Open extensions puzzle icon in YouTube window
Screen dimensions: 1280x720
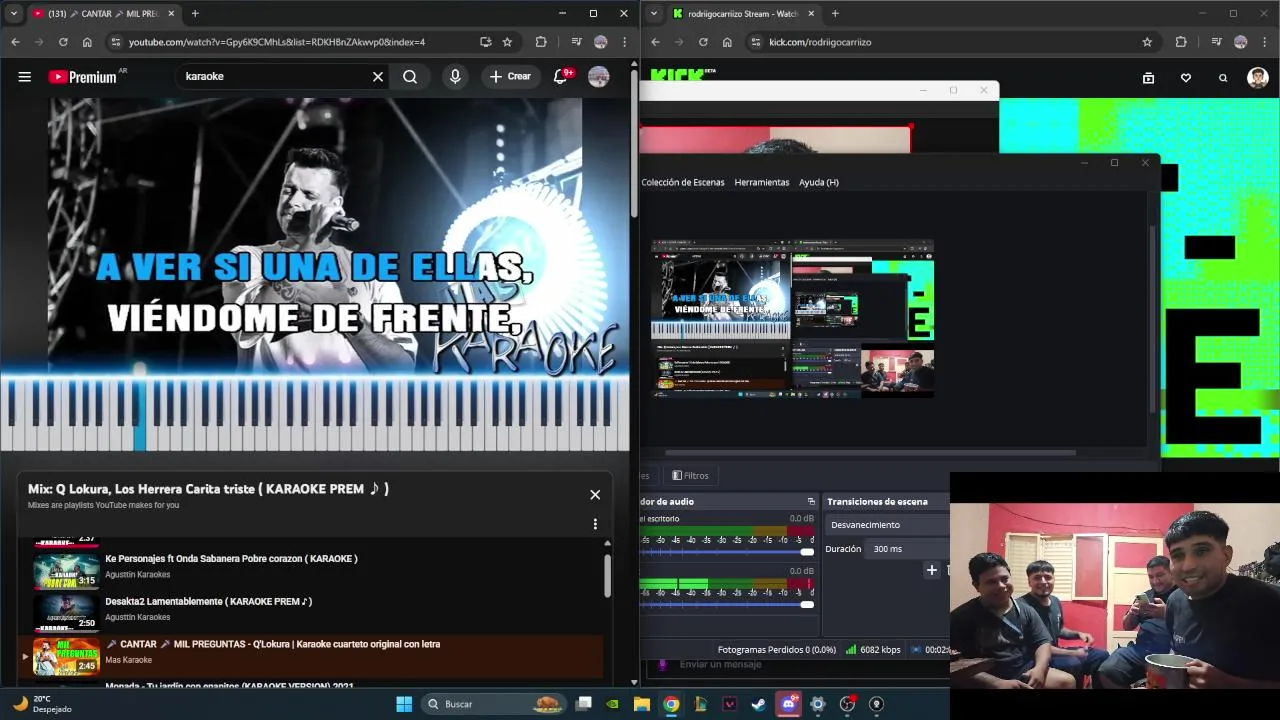pos(541,42)
